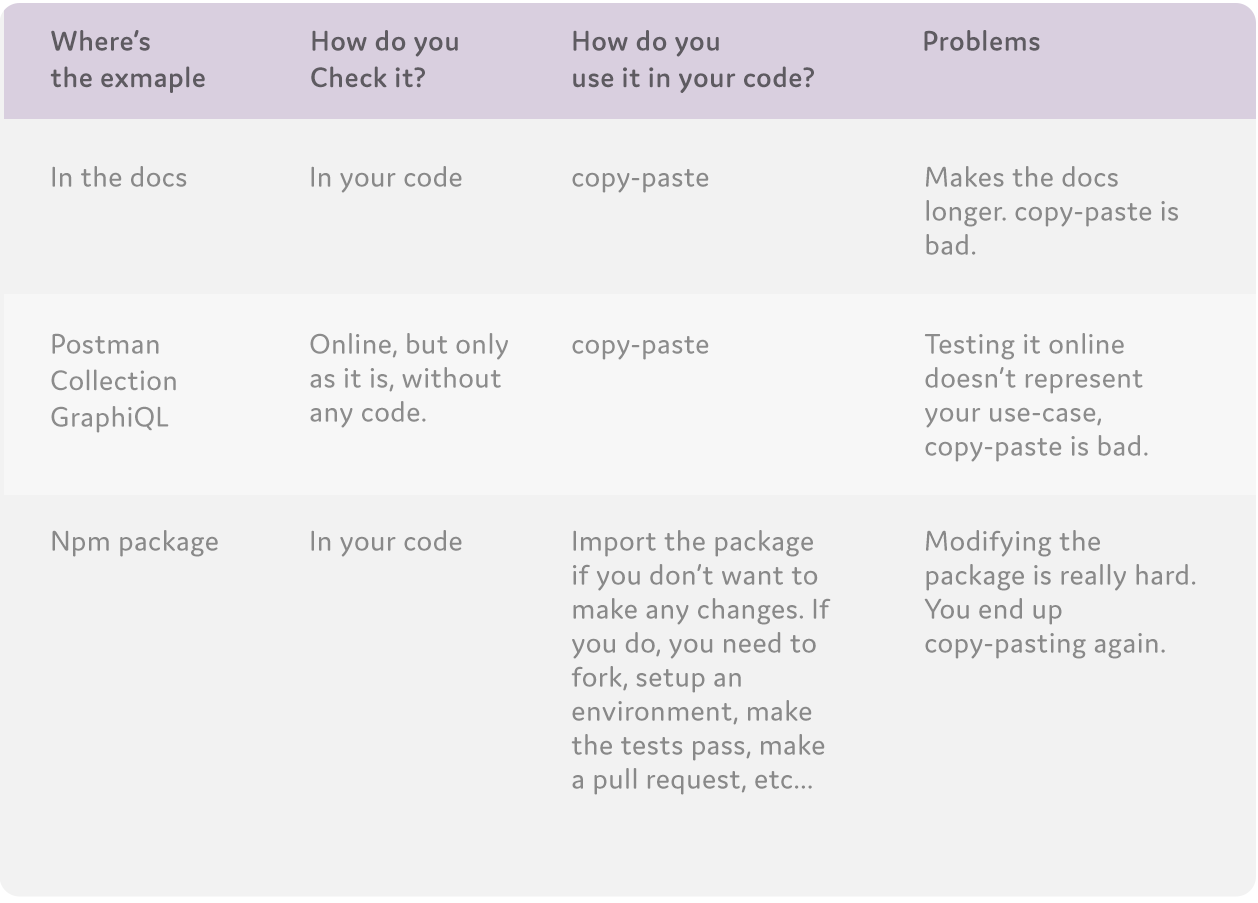Select the "Problems" column header
1258x903 pixels.
point(981,42)
